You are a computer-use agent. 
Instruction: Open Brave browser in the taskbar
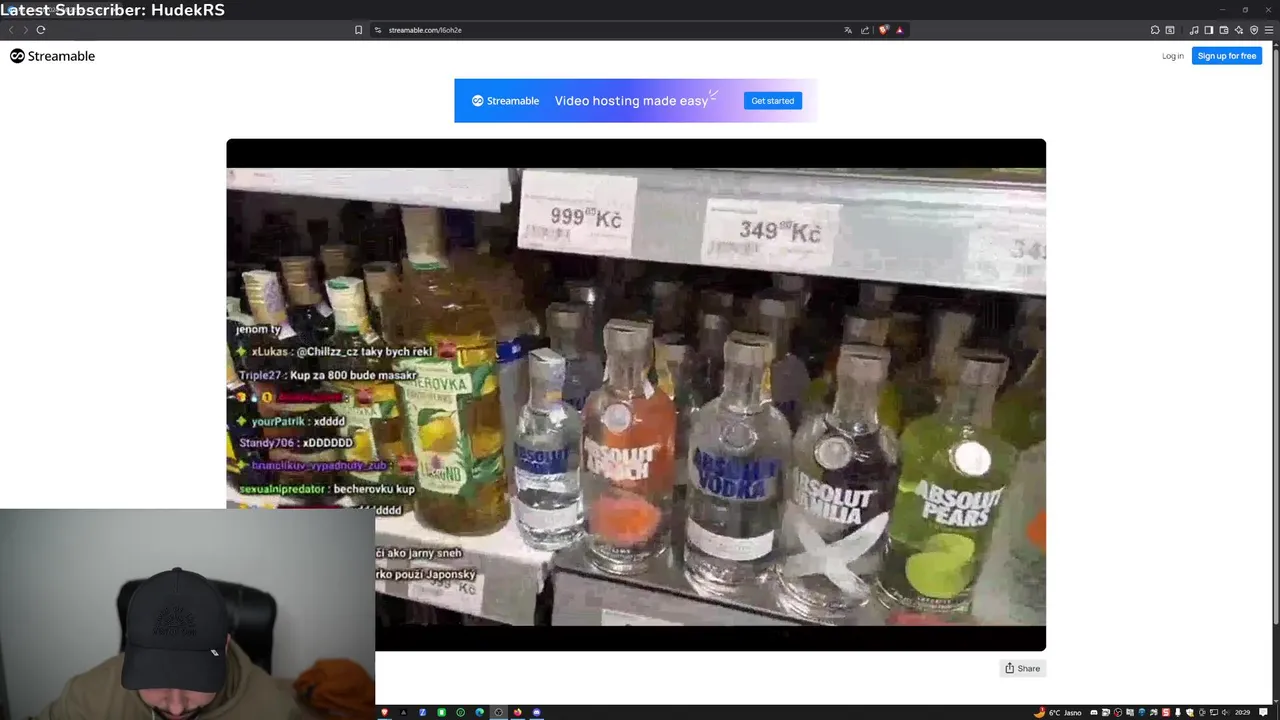pyautogui.click(x=384, y=712)
